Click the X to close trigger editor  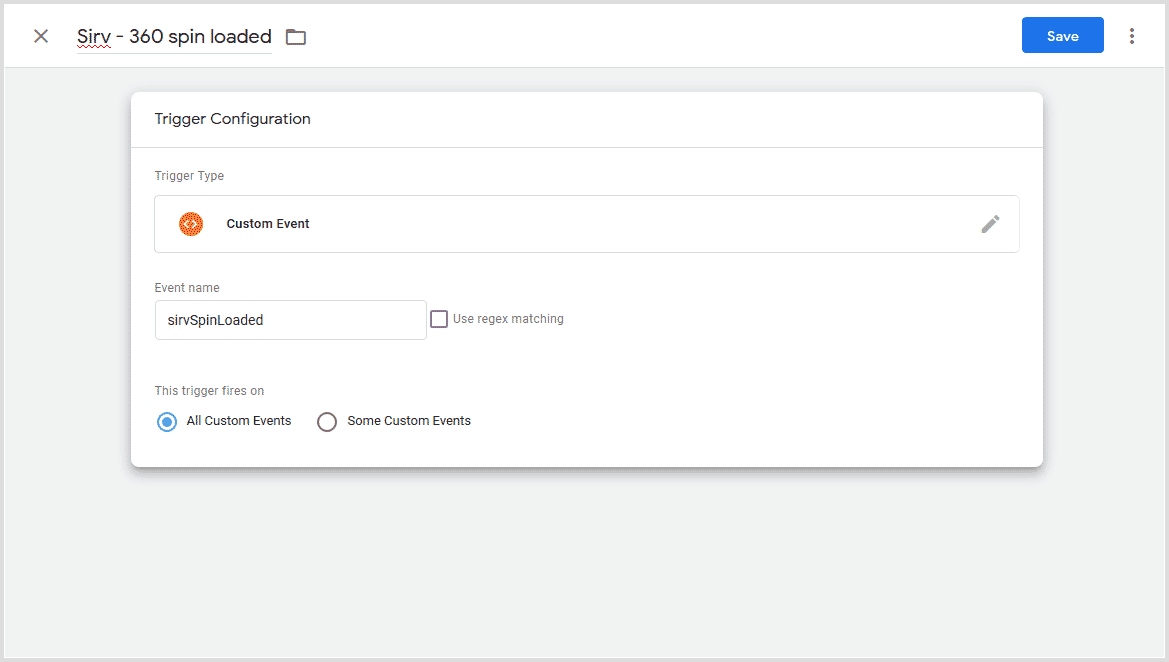40,35
